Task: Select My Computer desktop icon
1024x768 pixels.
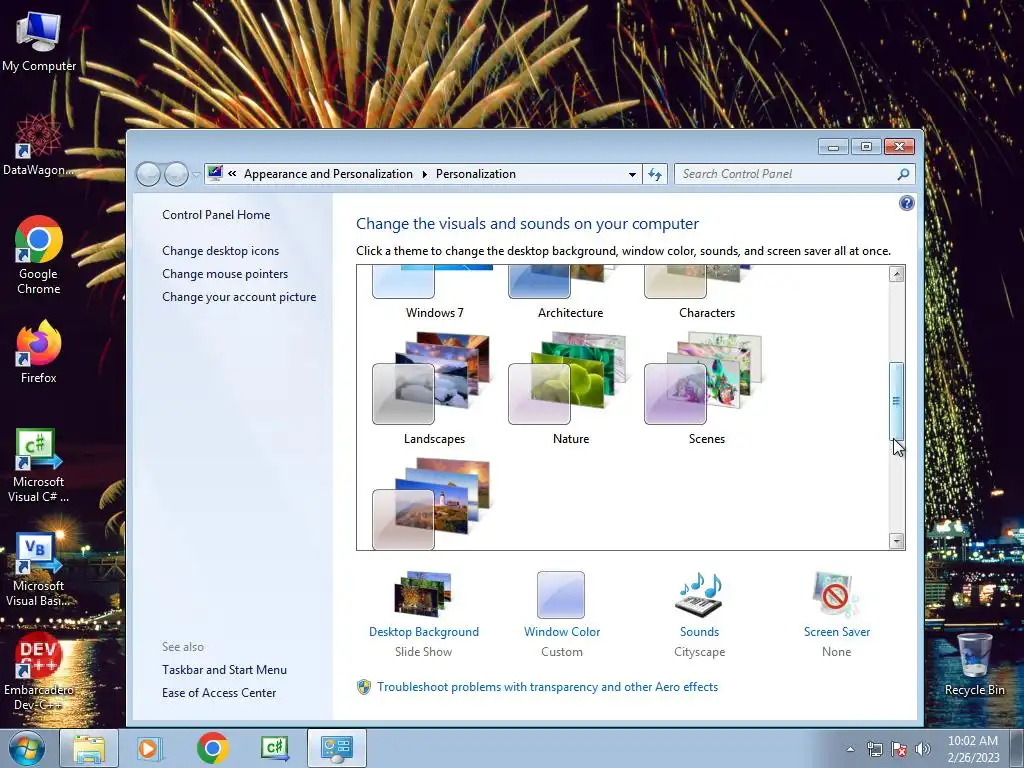Action: coord(39,40)
